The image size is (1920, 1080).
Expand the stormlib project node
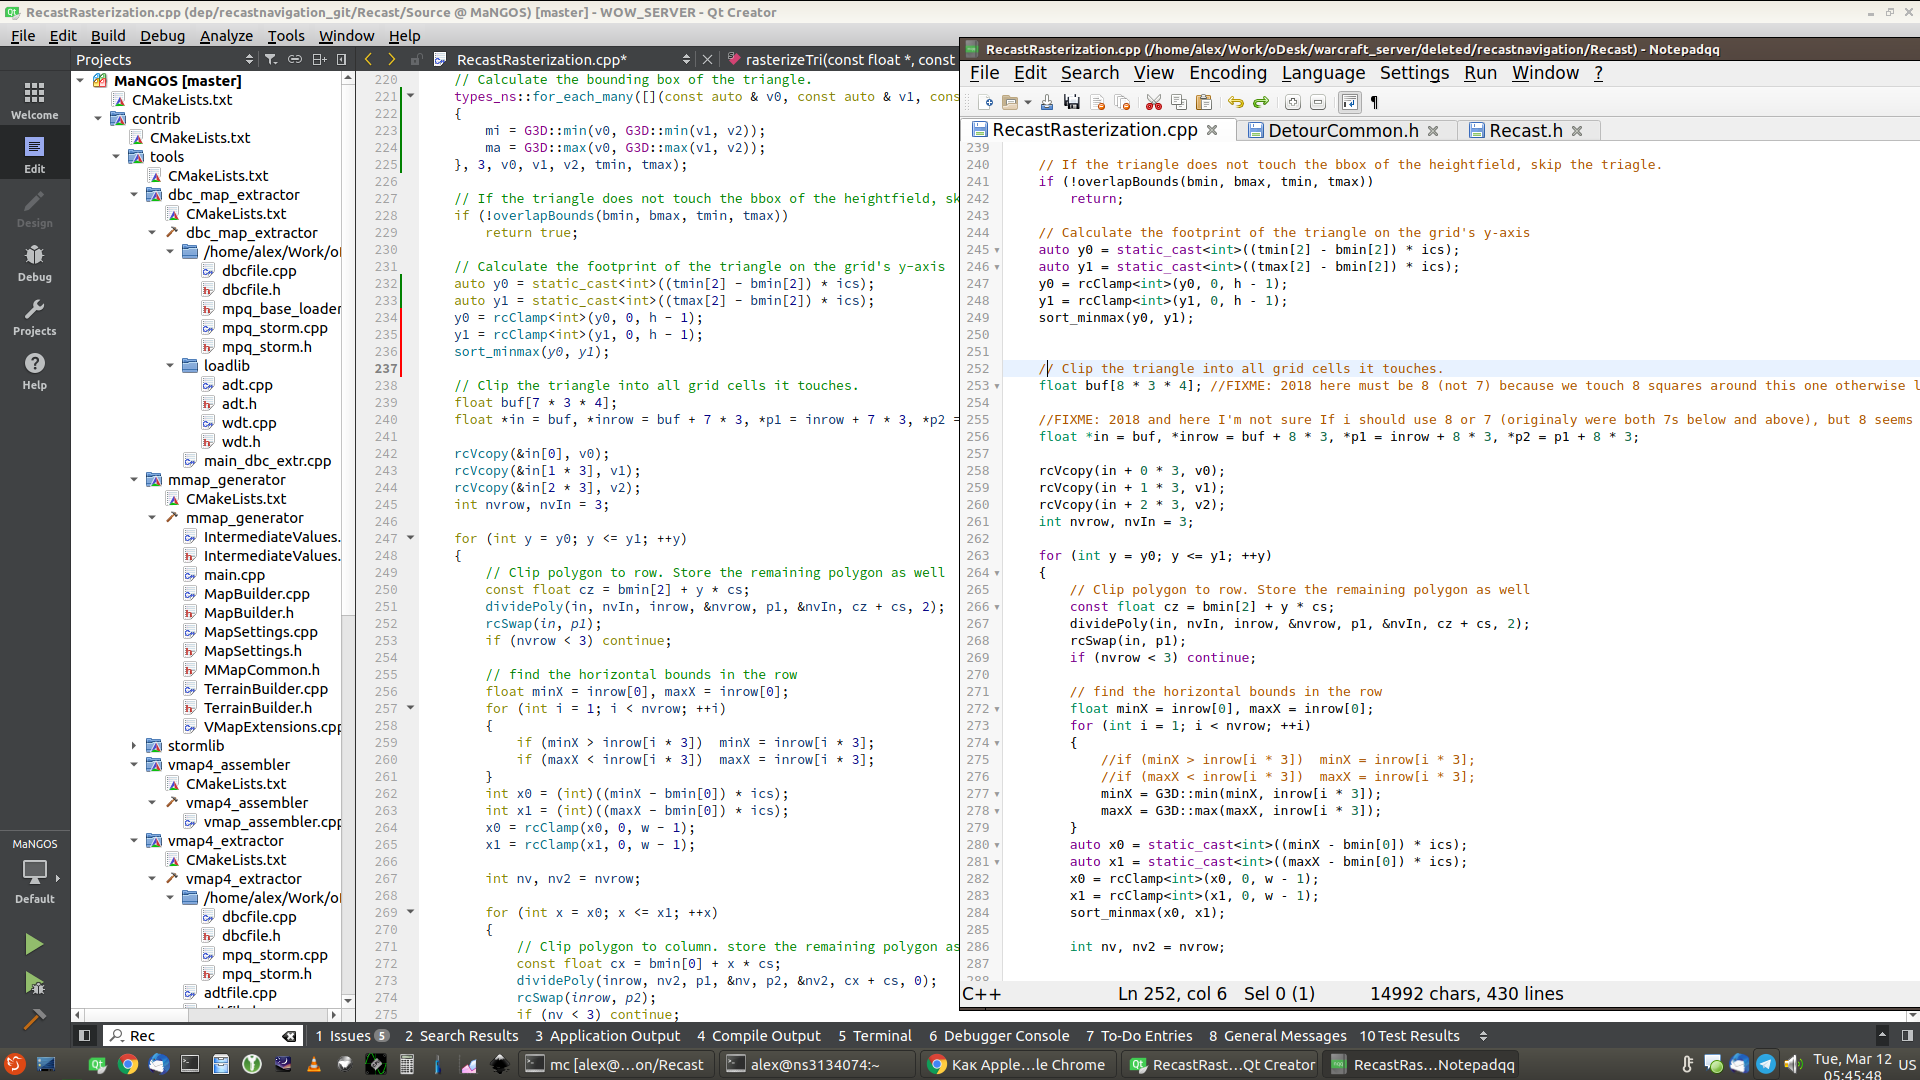point(135,745)
